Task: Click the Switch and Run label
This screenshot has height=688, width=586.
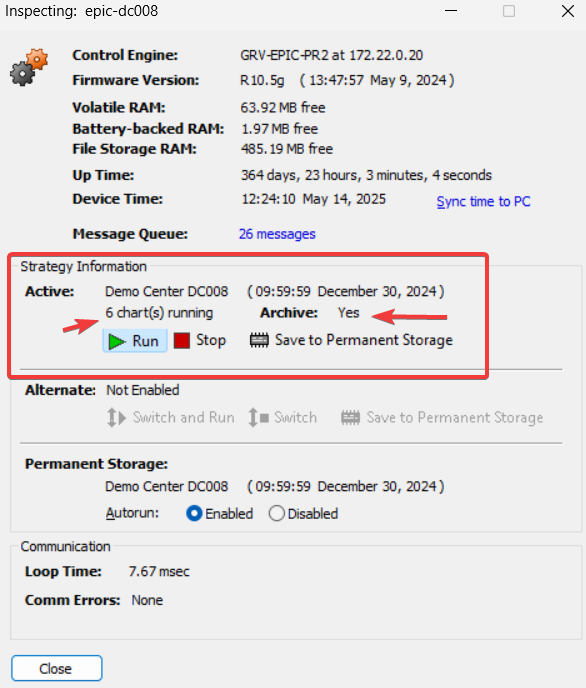Action: click(x=183, y=417)
